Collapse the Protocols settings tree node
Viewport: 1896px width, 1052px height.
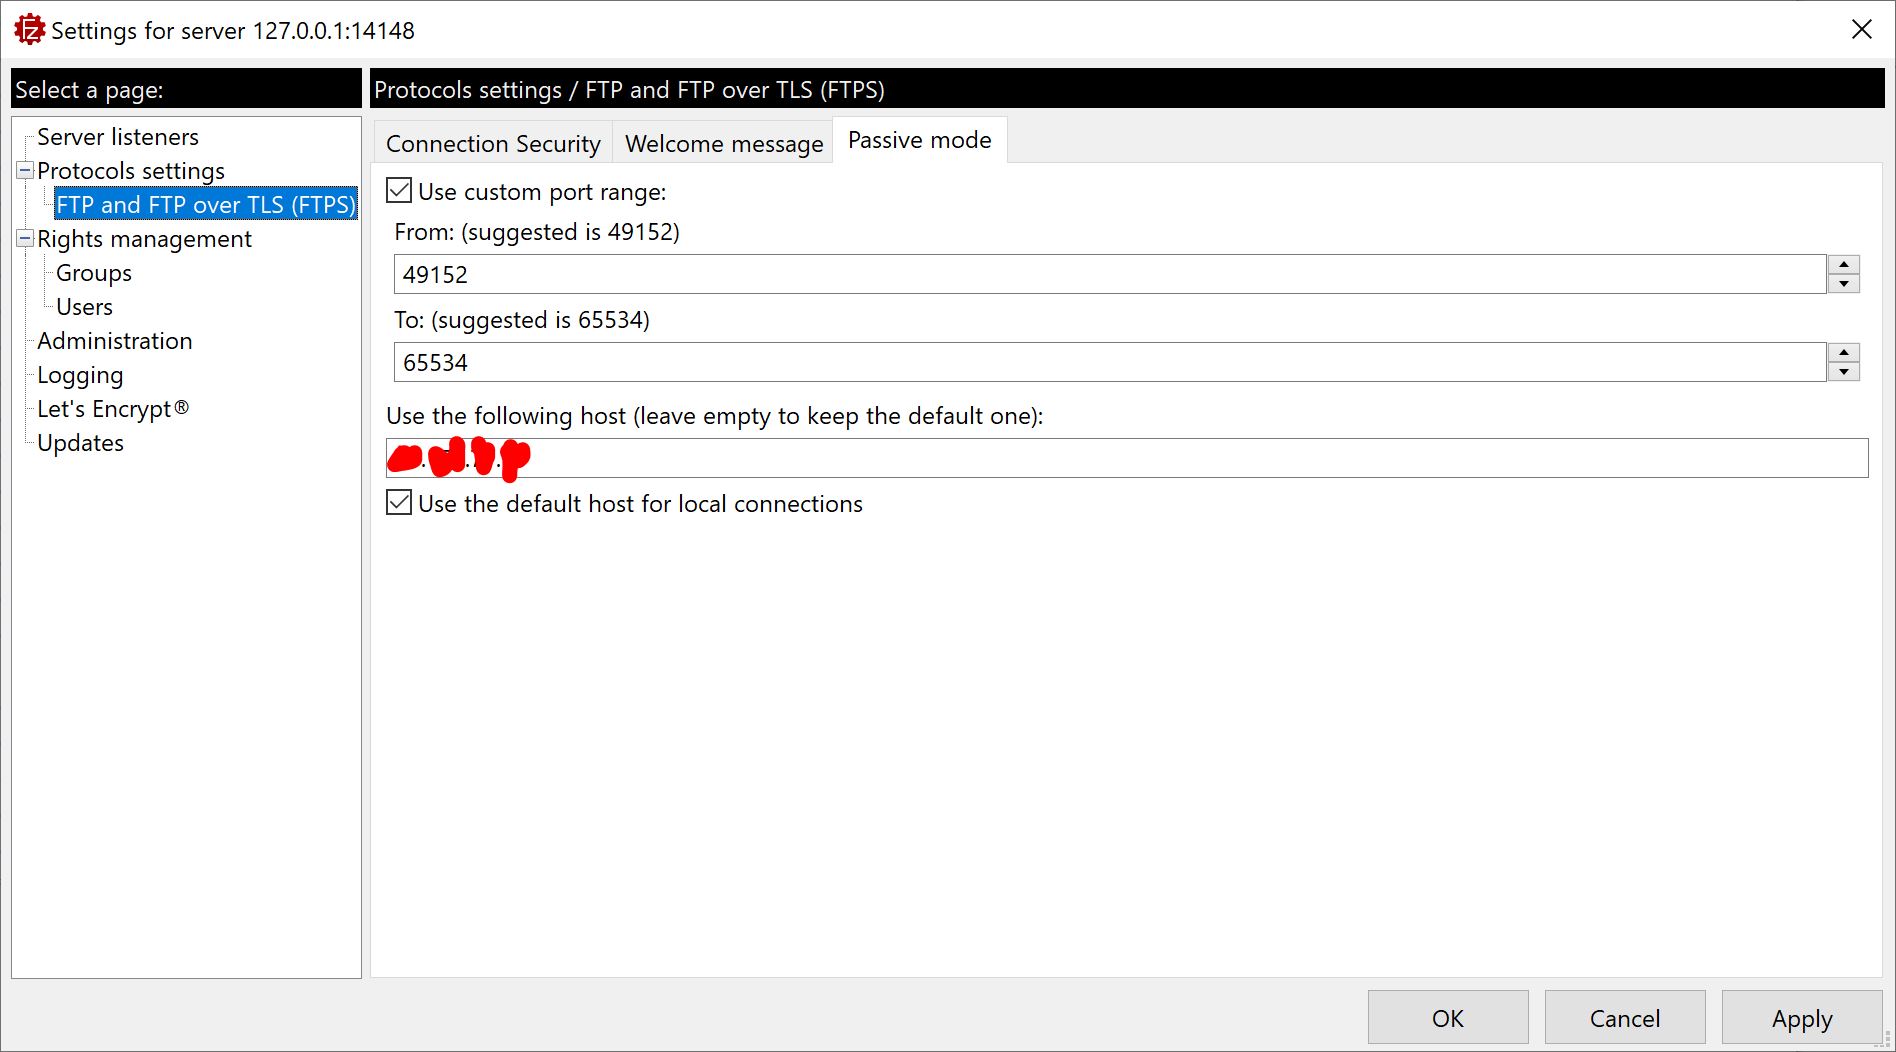25,171
